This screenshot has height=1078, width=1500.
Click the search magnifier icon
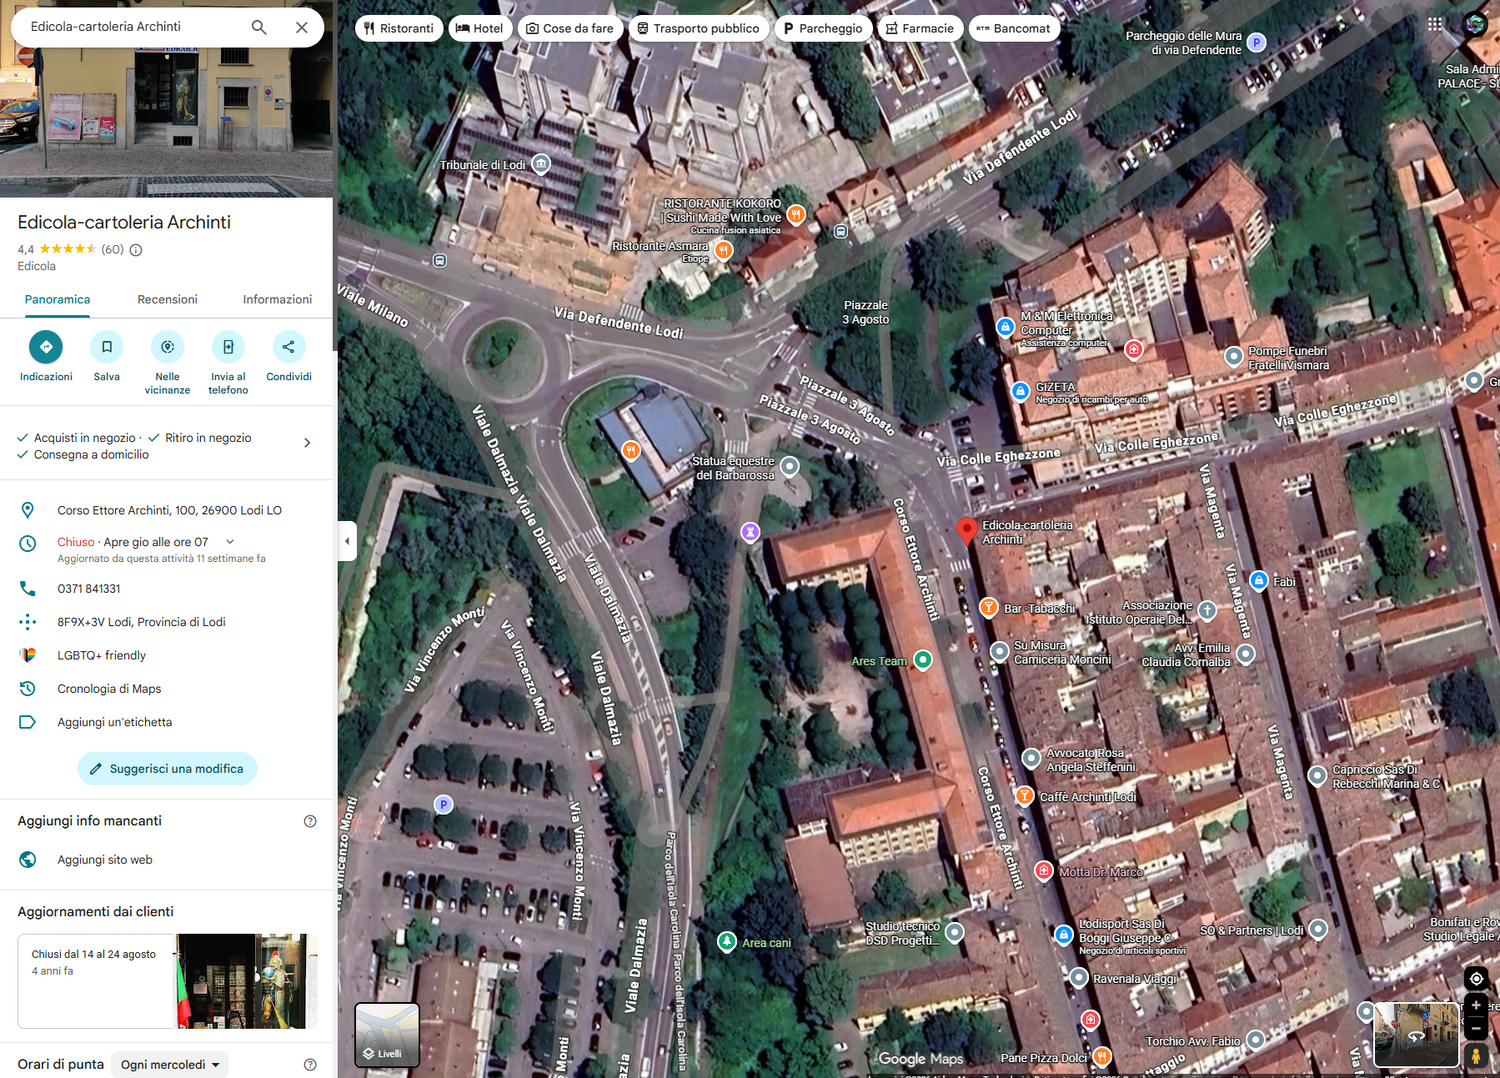(259, 27)
